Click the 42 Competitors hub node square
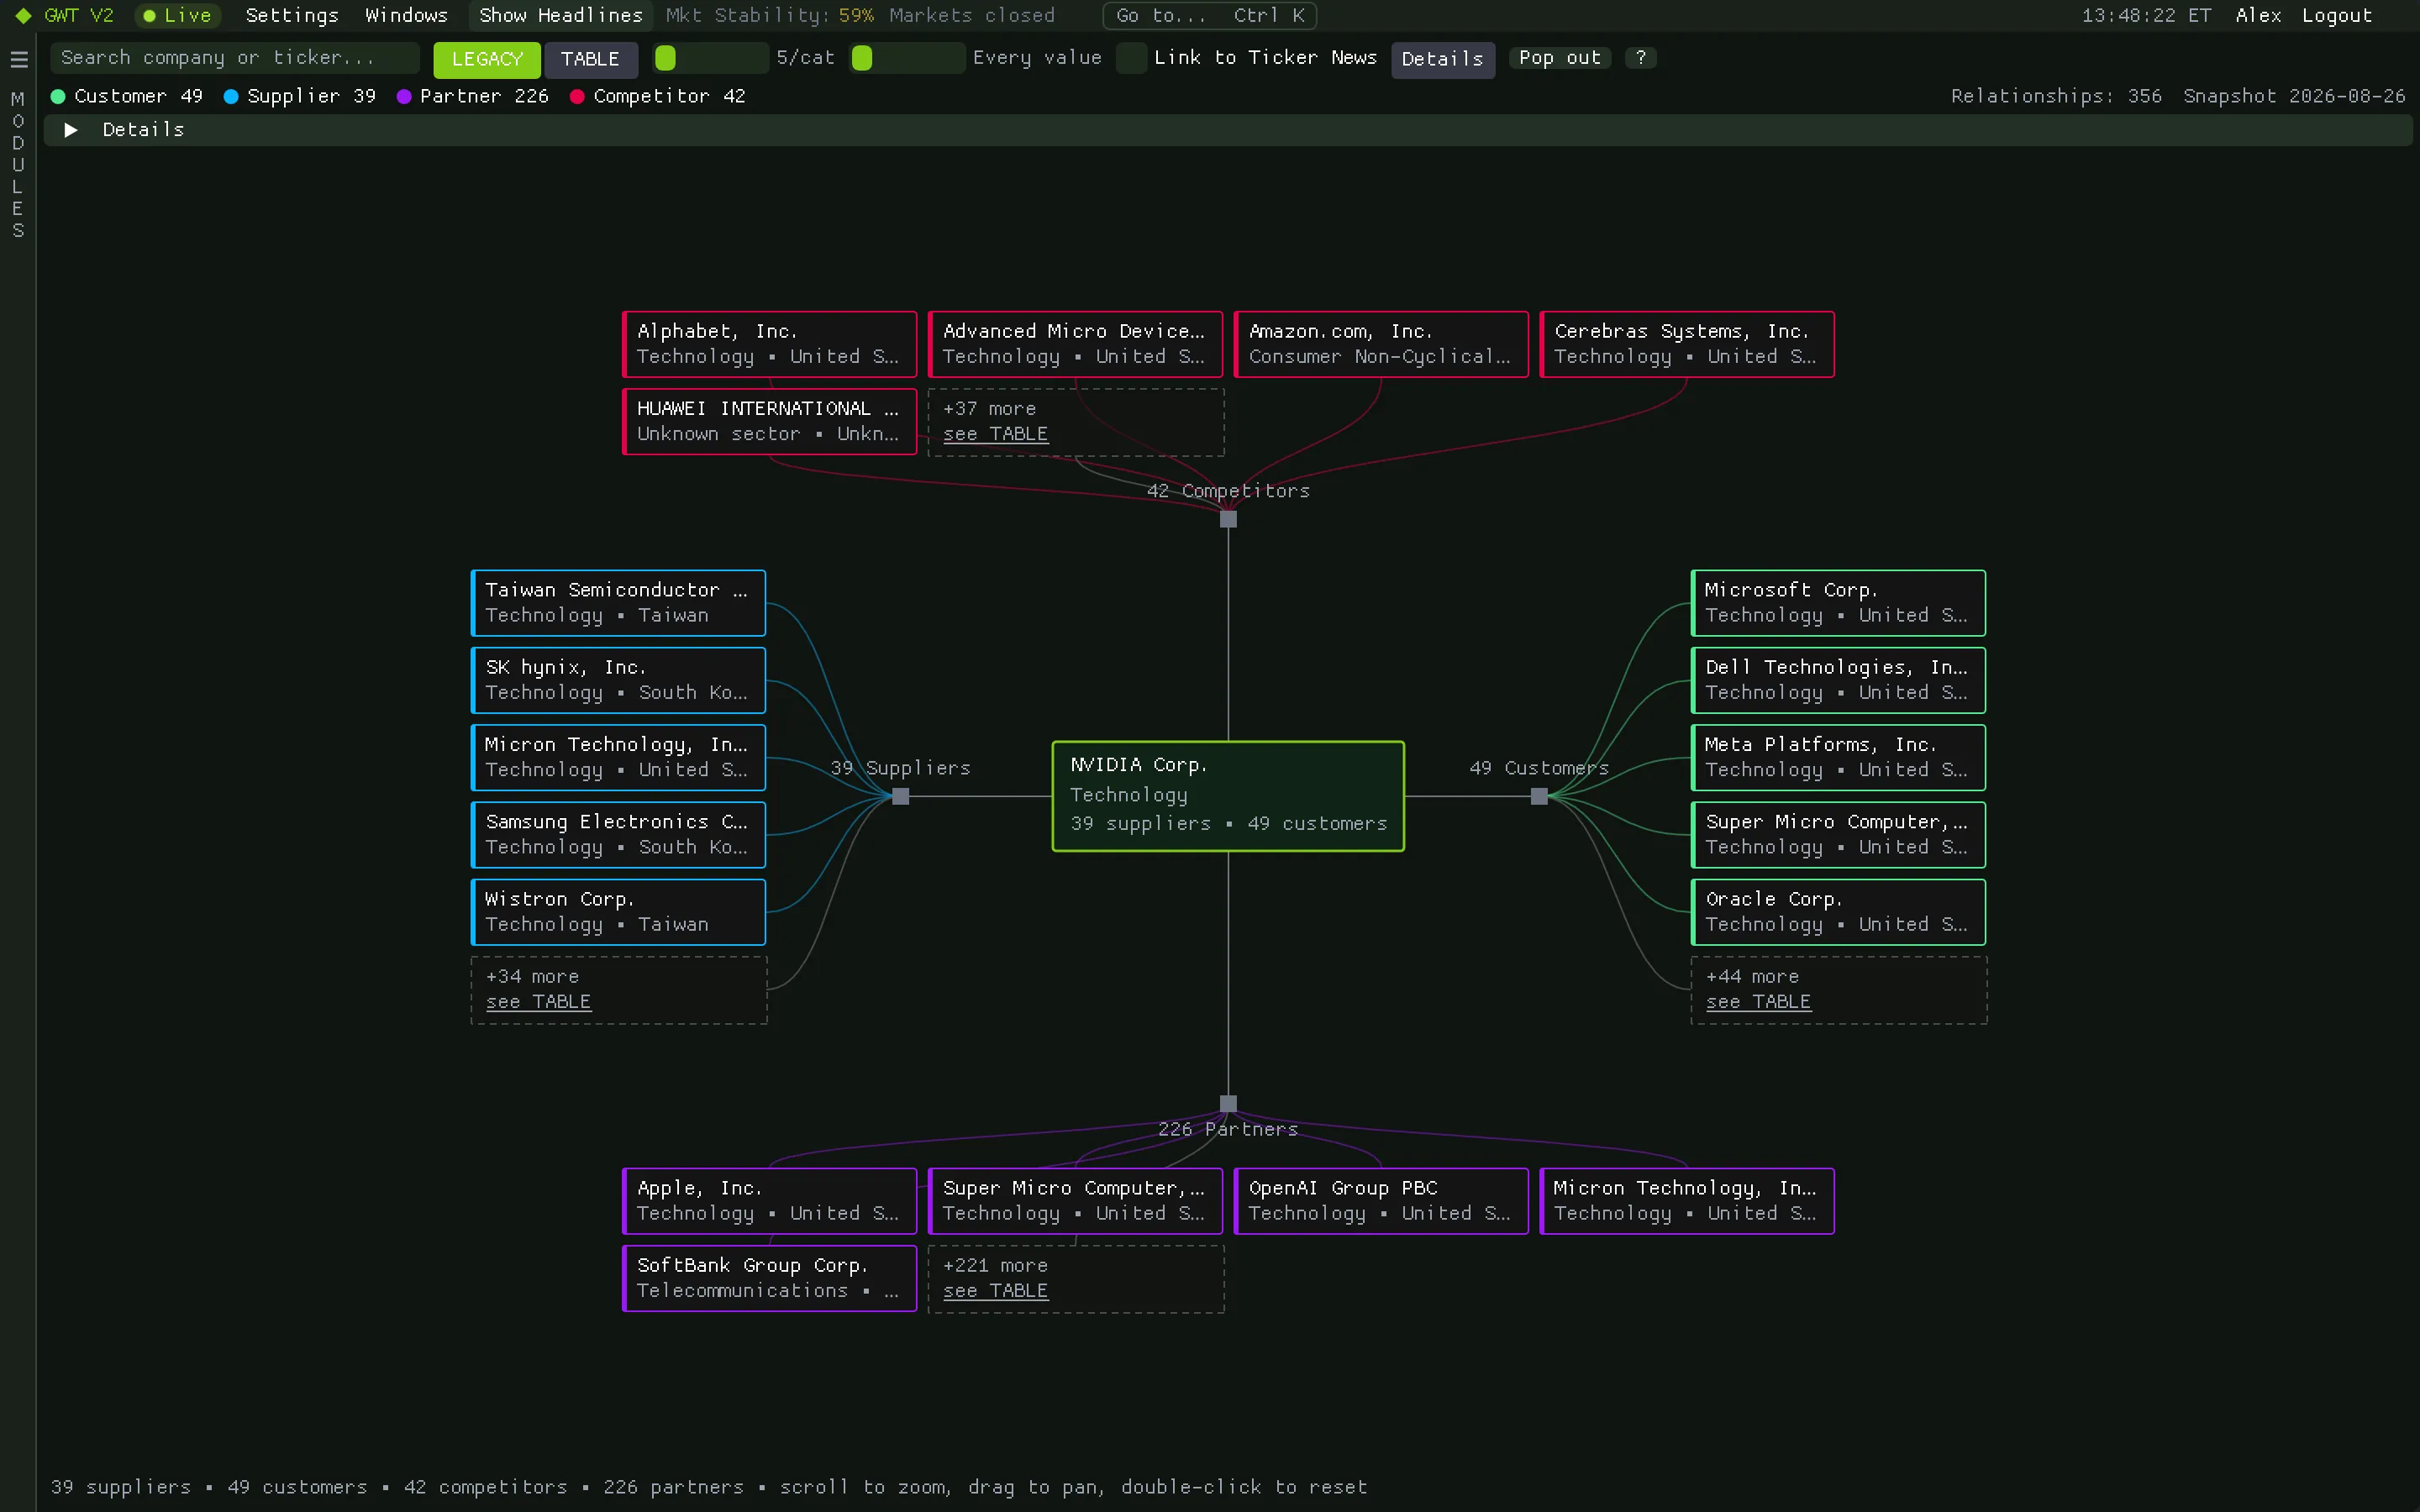 click(1228, 519)
